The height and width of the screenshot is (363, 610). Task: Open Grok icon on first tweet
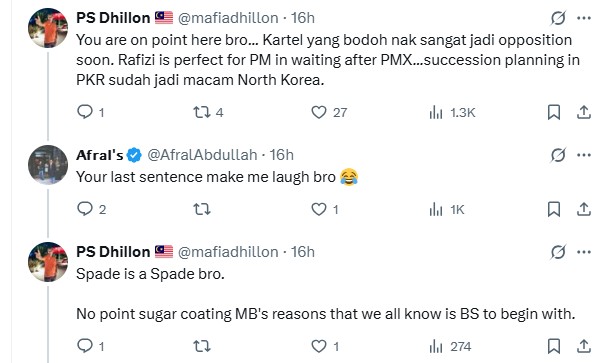point(557,18)
